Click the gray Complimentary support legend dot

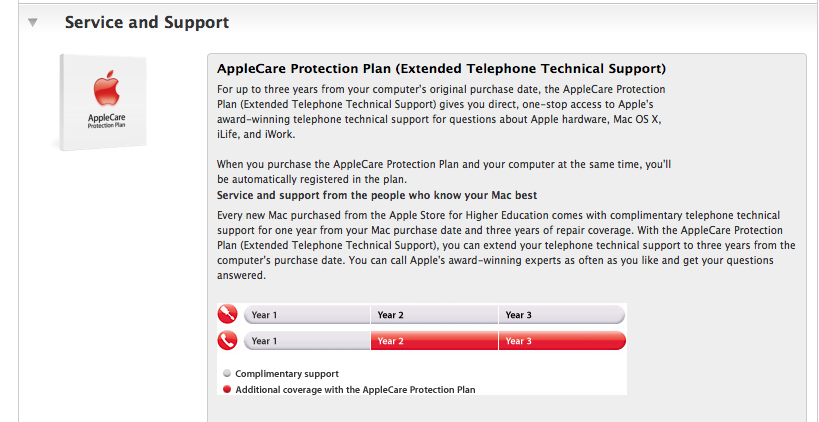pos(227,374)
